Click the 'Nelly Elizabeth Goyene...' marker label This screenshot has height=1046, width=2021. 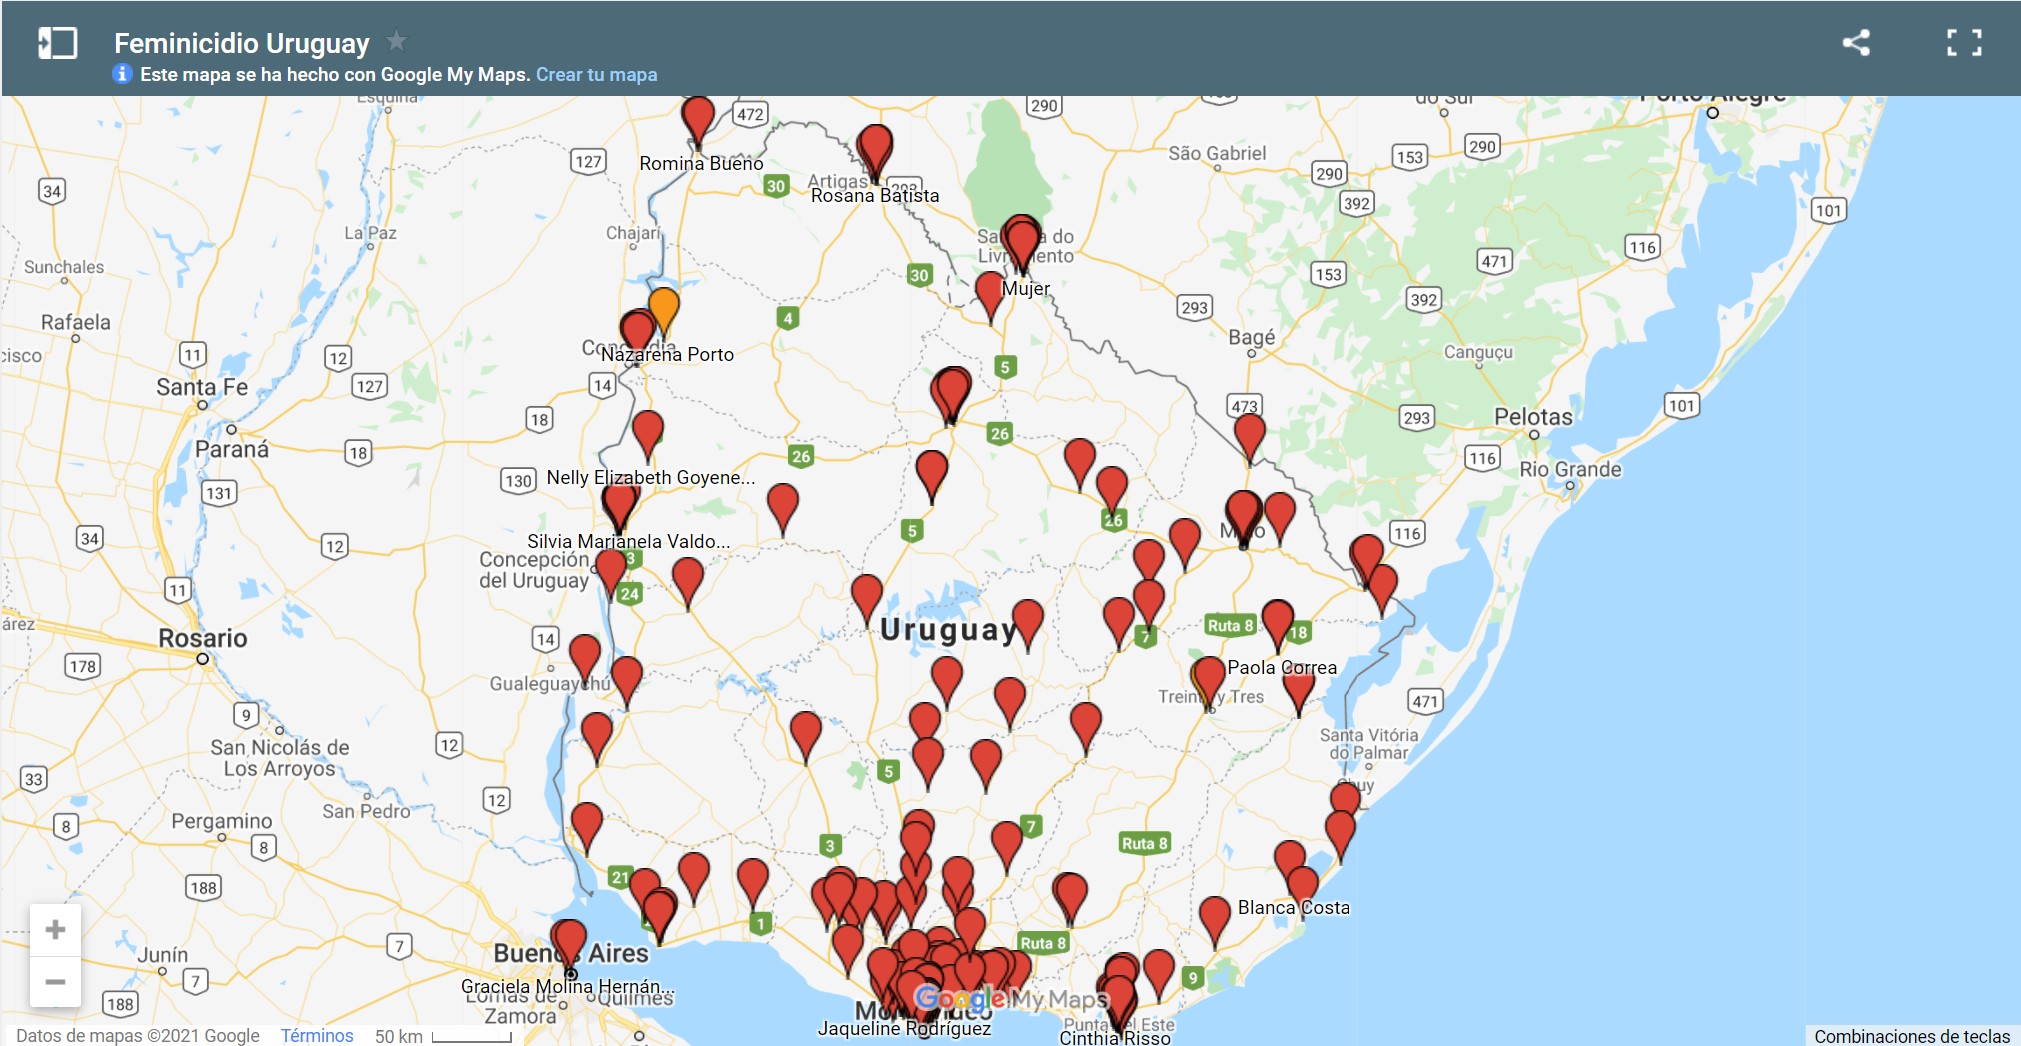(x=651, y=477)
